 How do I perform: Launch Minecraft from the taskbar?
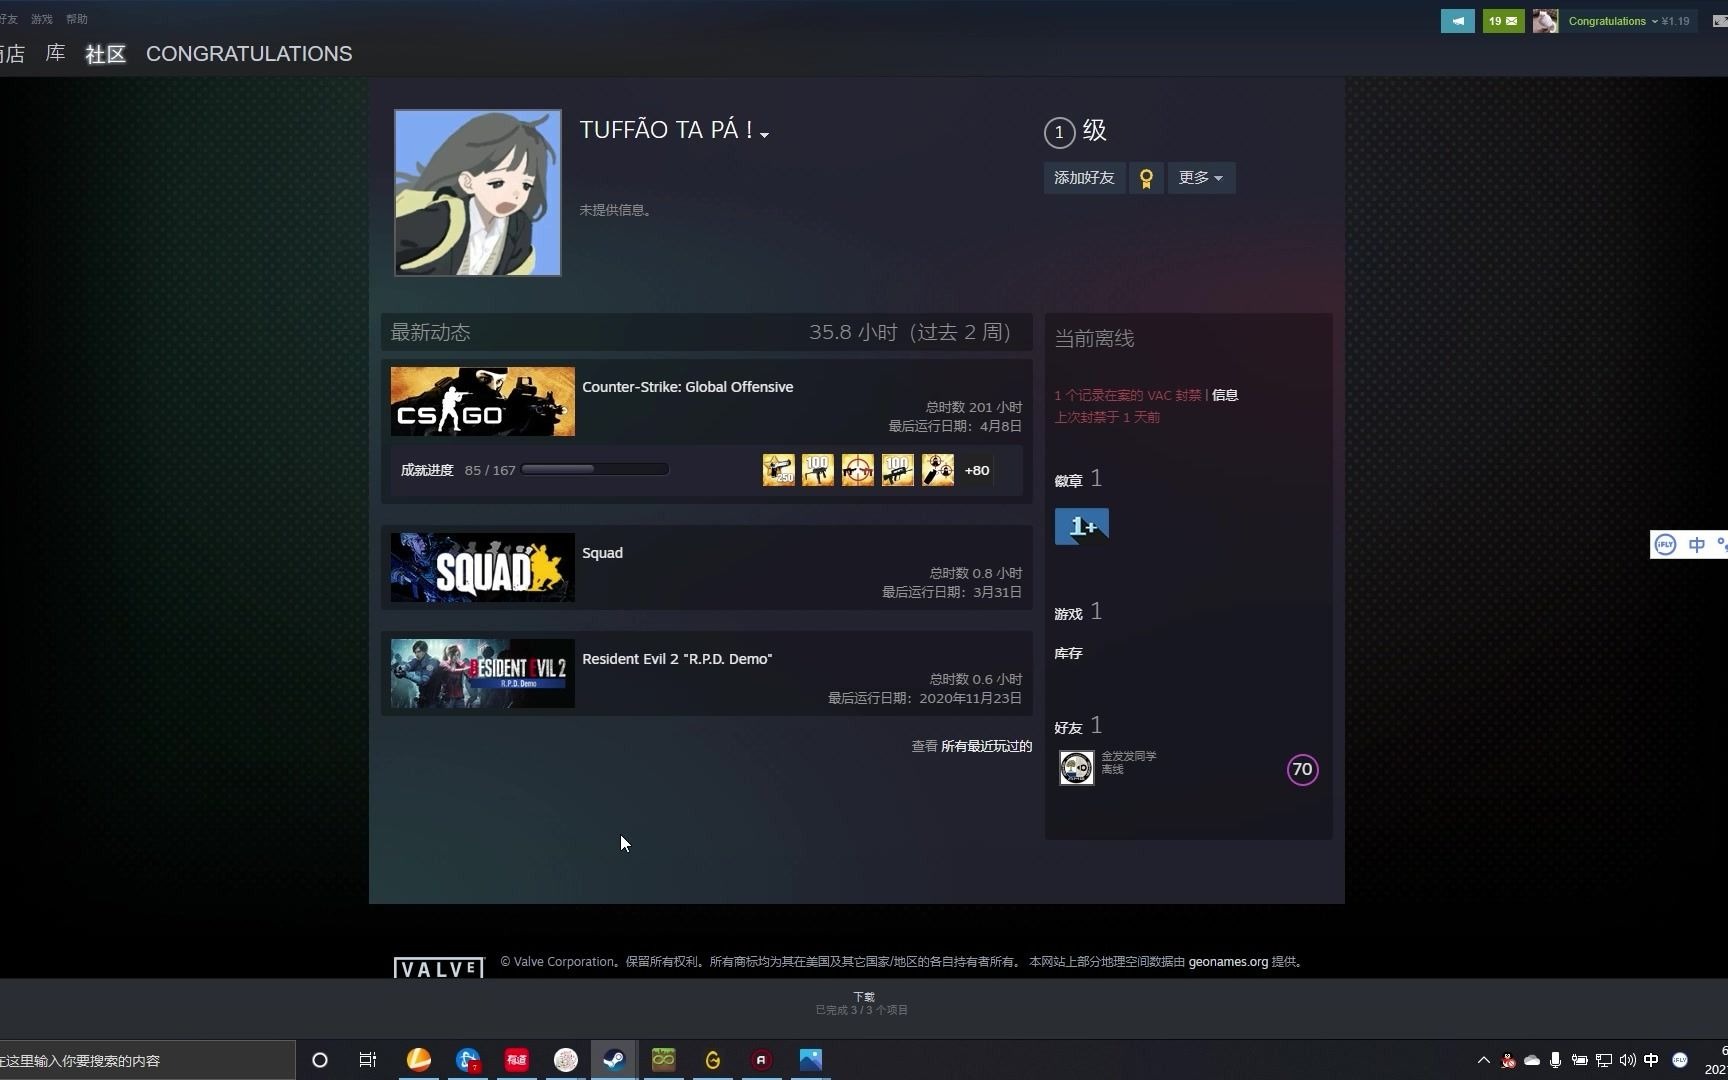coord(663,1059)
